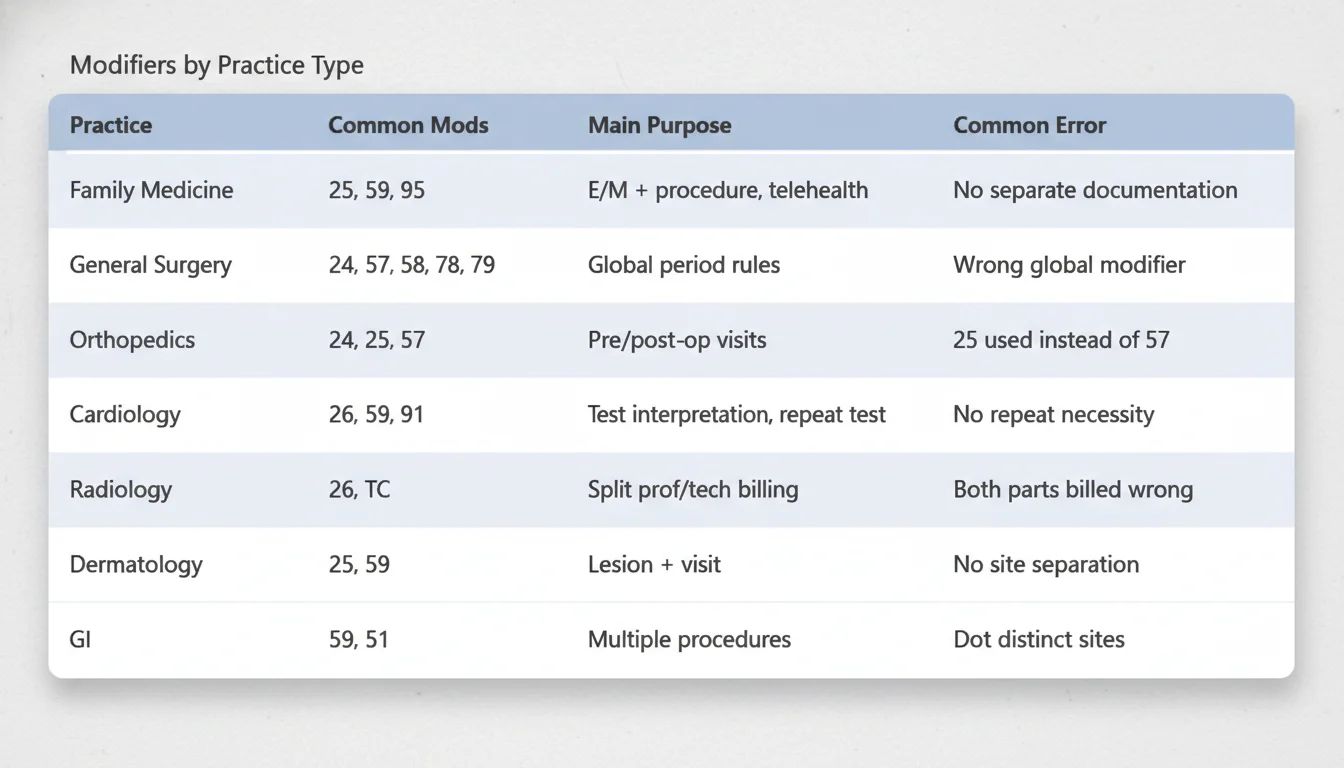Click the Radiology practice cell
The height and width of the screenshot is (768, 1344).
121,490
